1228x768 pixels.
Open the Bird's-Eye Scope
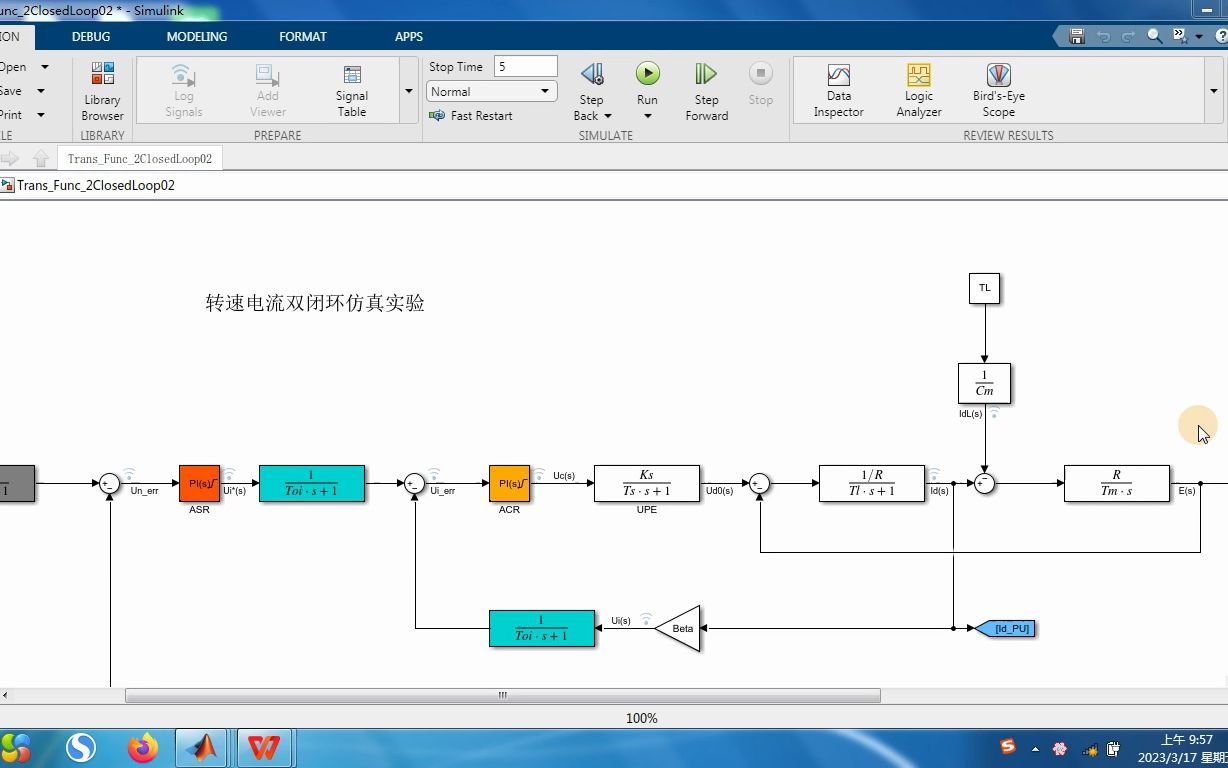(998, 91)
